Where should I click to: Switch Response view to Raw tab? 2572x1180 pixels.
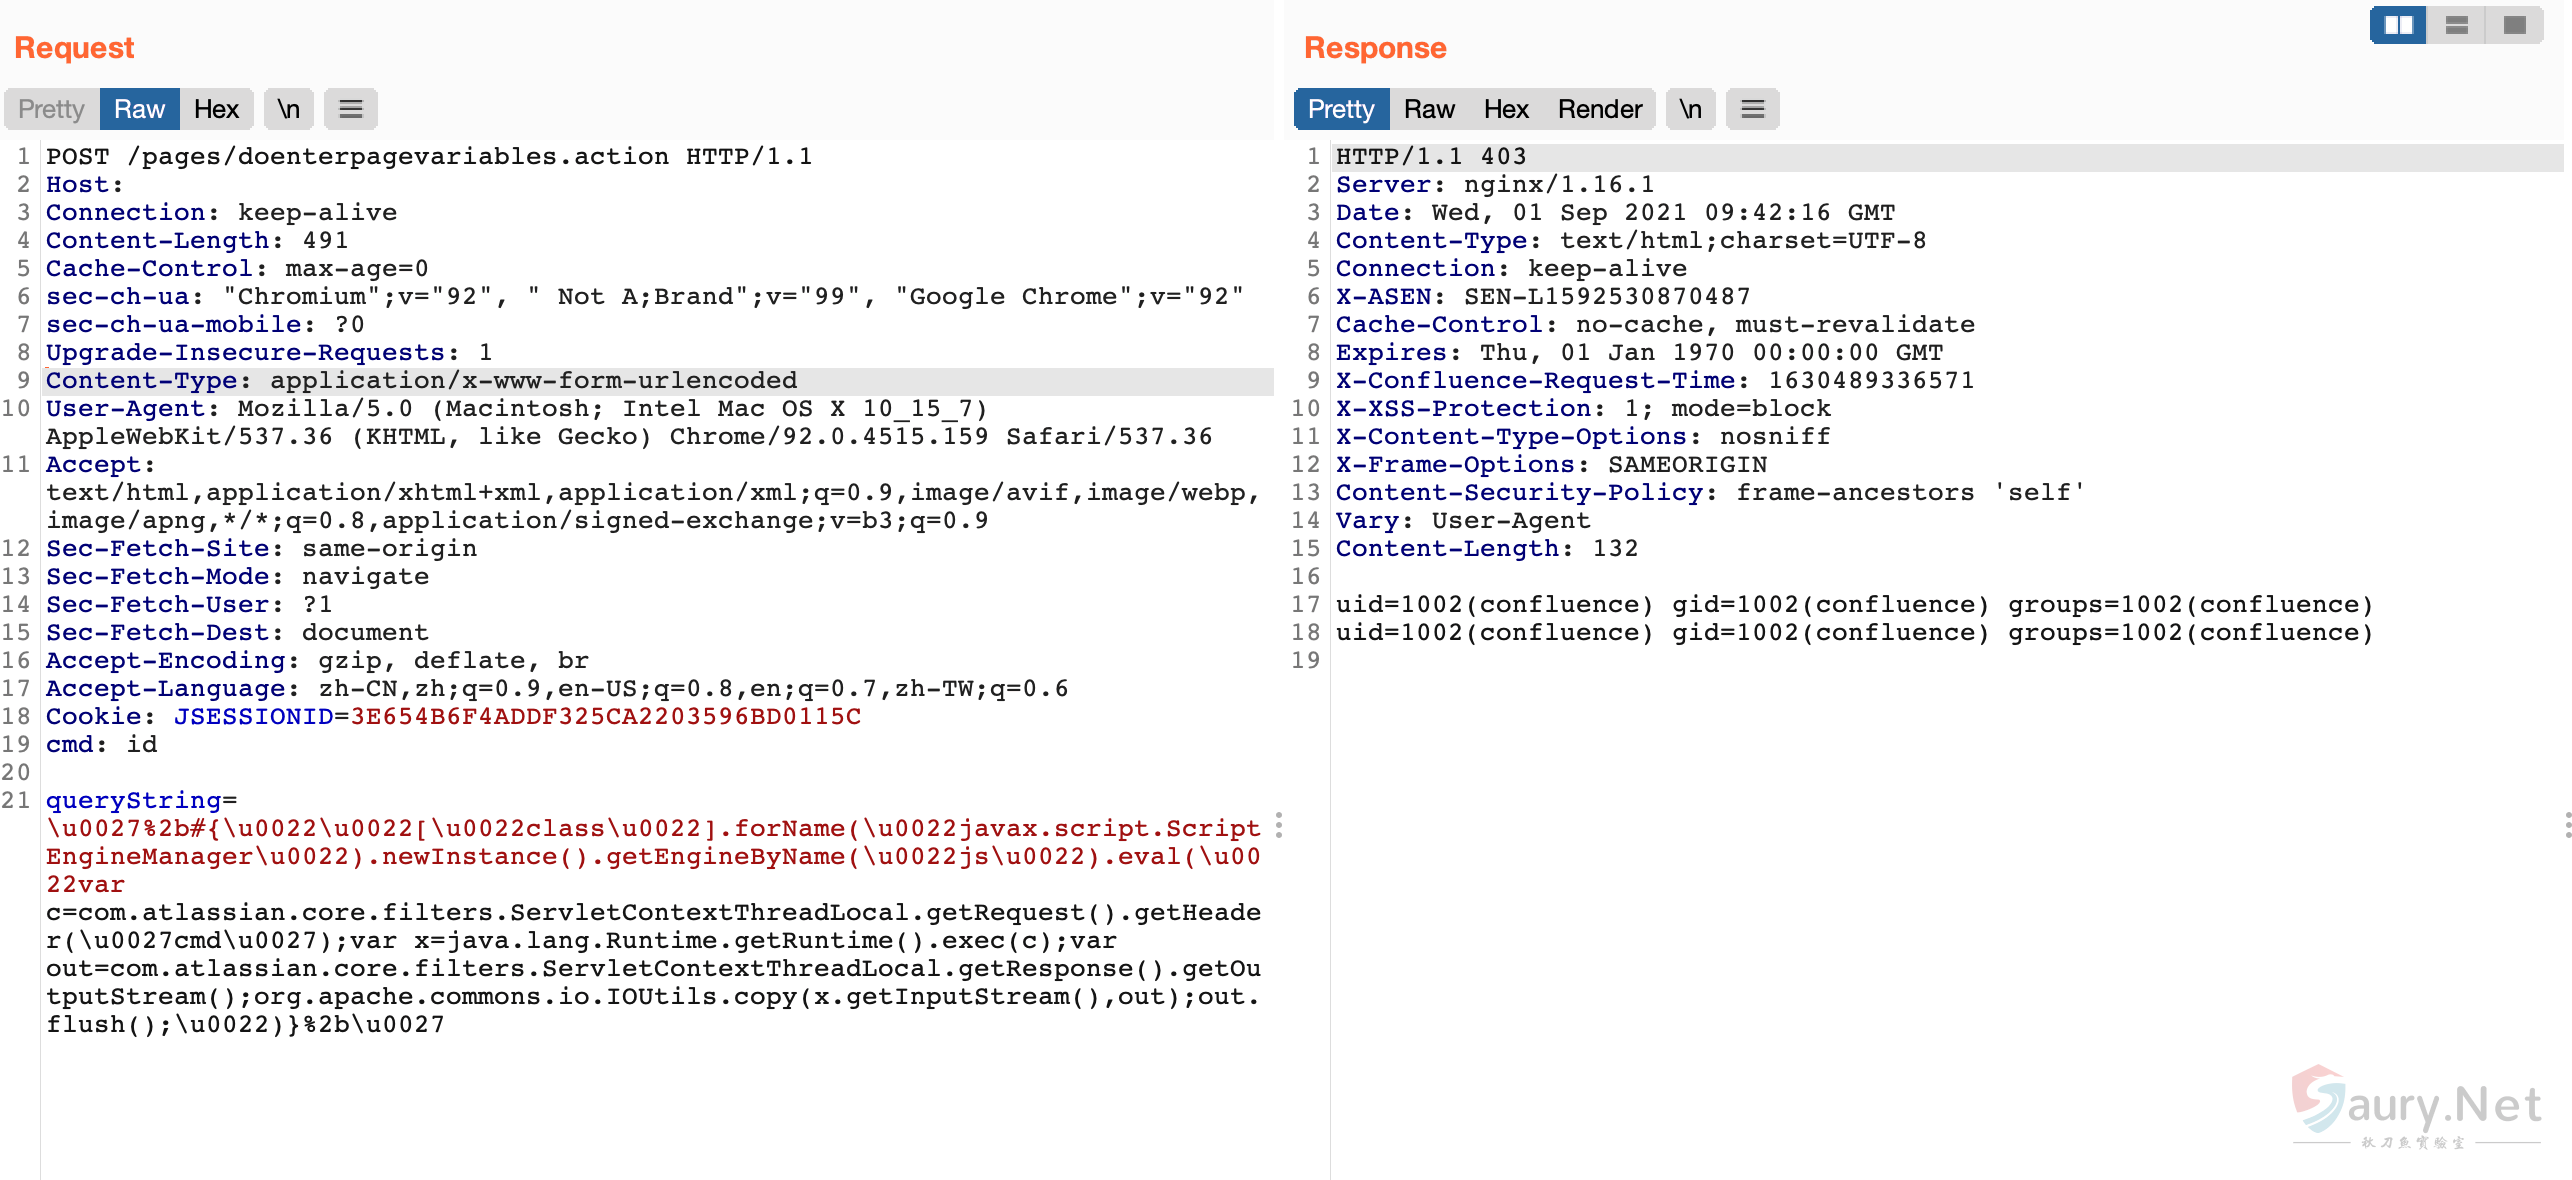[x=1429, y=109]
